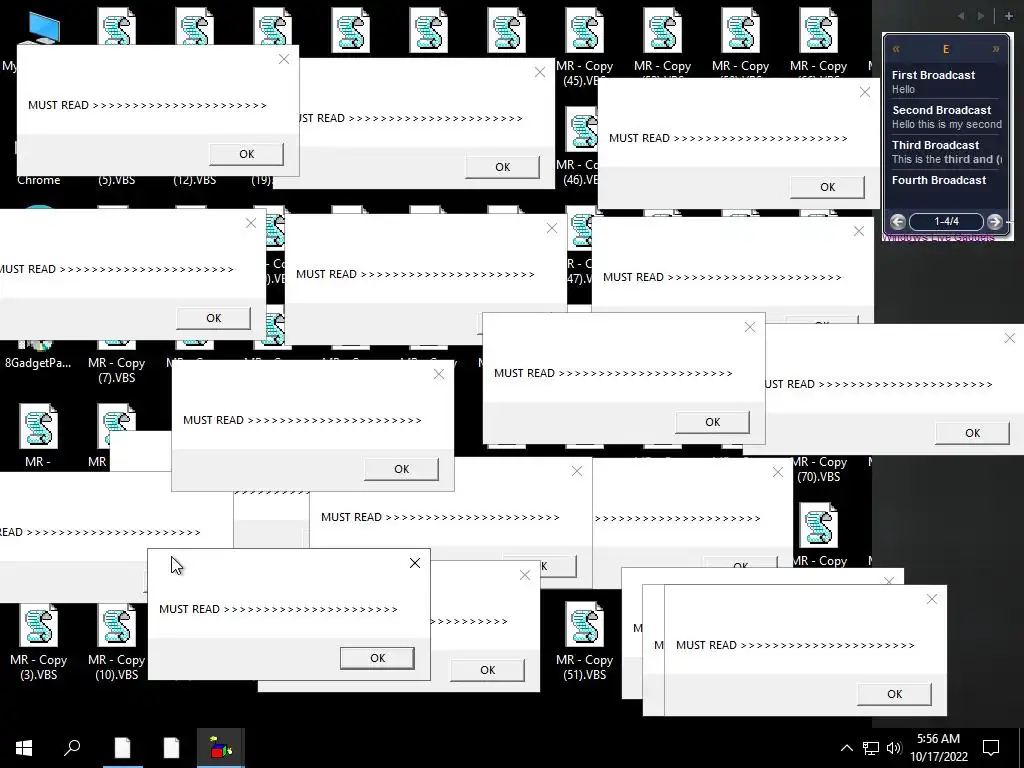Click the orange E feed title in gadget
The image size is (1024, 768).
[x=946, y=50]
